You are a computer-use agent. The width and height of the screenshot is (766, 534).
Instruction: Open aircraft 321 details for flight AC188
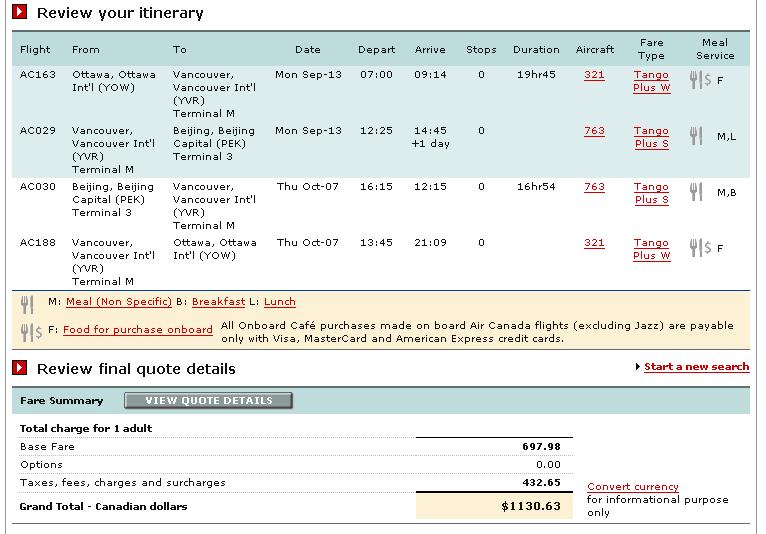594,243
